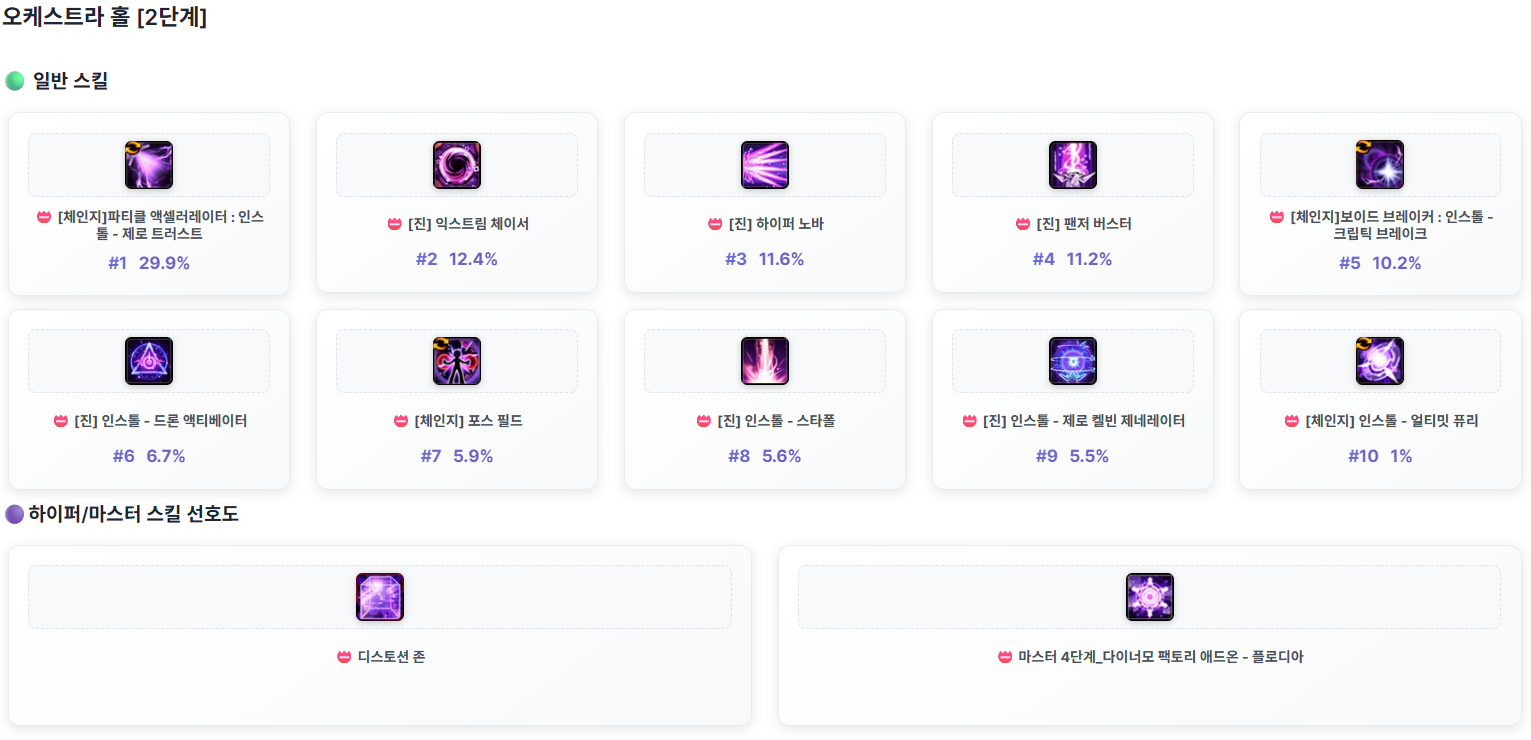
Task: Select the 하이퍼 노바 skill icon
Action: point(765,165)
